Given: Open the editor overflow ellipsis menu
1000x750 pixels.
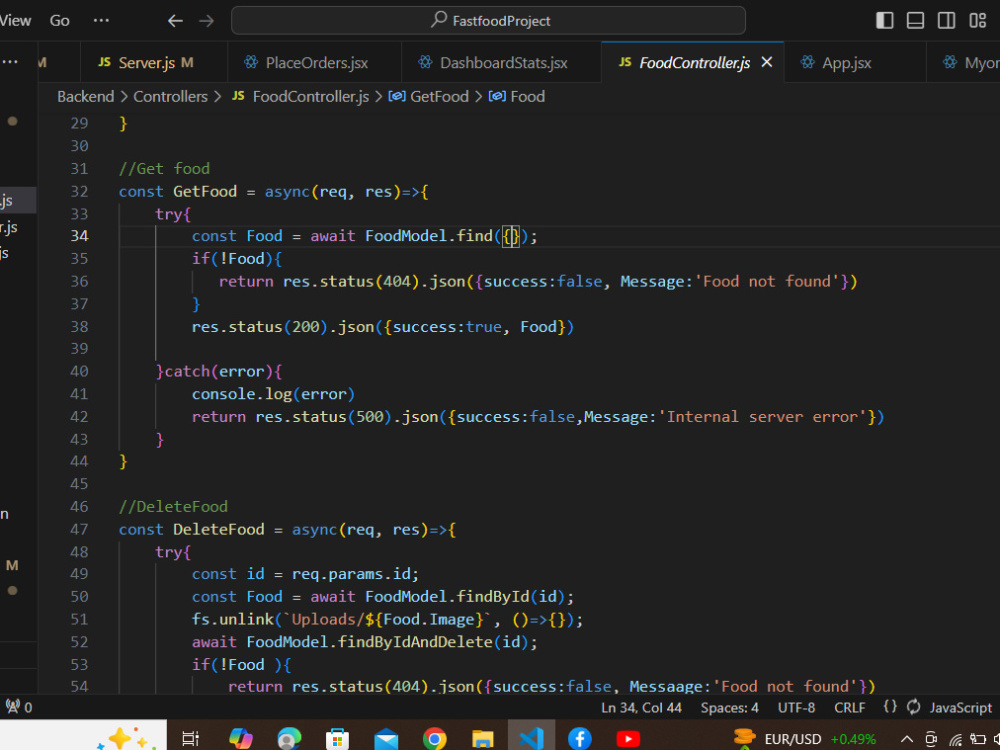Looking at the screenshot, I should click(x=10, y=62).
